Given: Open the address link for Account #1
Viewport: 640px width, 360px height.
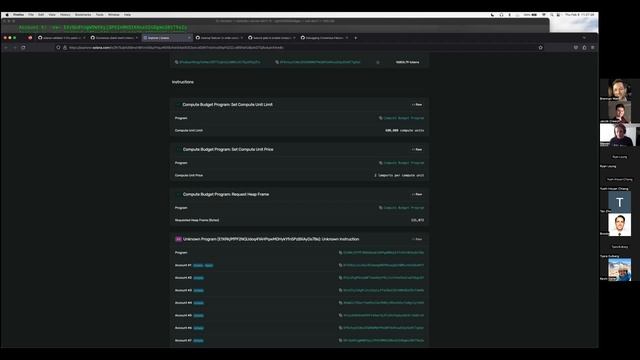Looking at the screenshot, I should [383, 265].
